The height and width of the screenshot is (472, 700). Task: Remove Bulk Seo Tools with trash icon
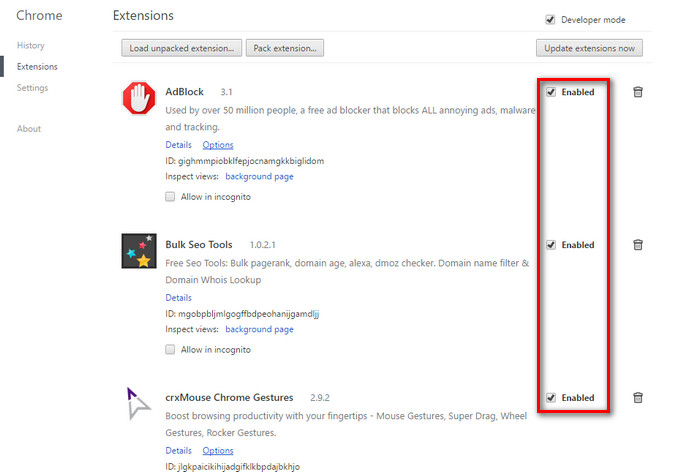[x=638, y=244]
